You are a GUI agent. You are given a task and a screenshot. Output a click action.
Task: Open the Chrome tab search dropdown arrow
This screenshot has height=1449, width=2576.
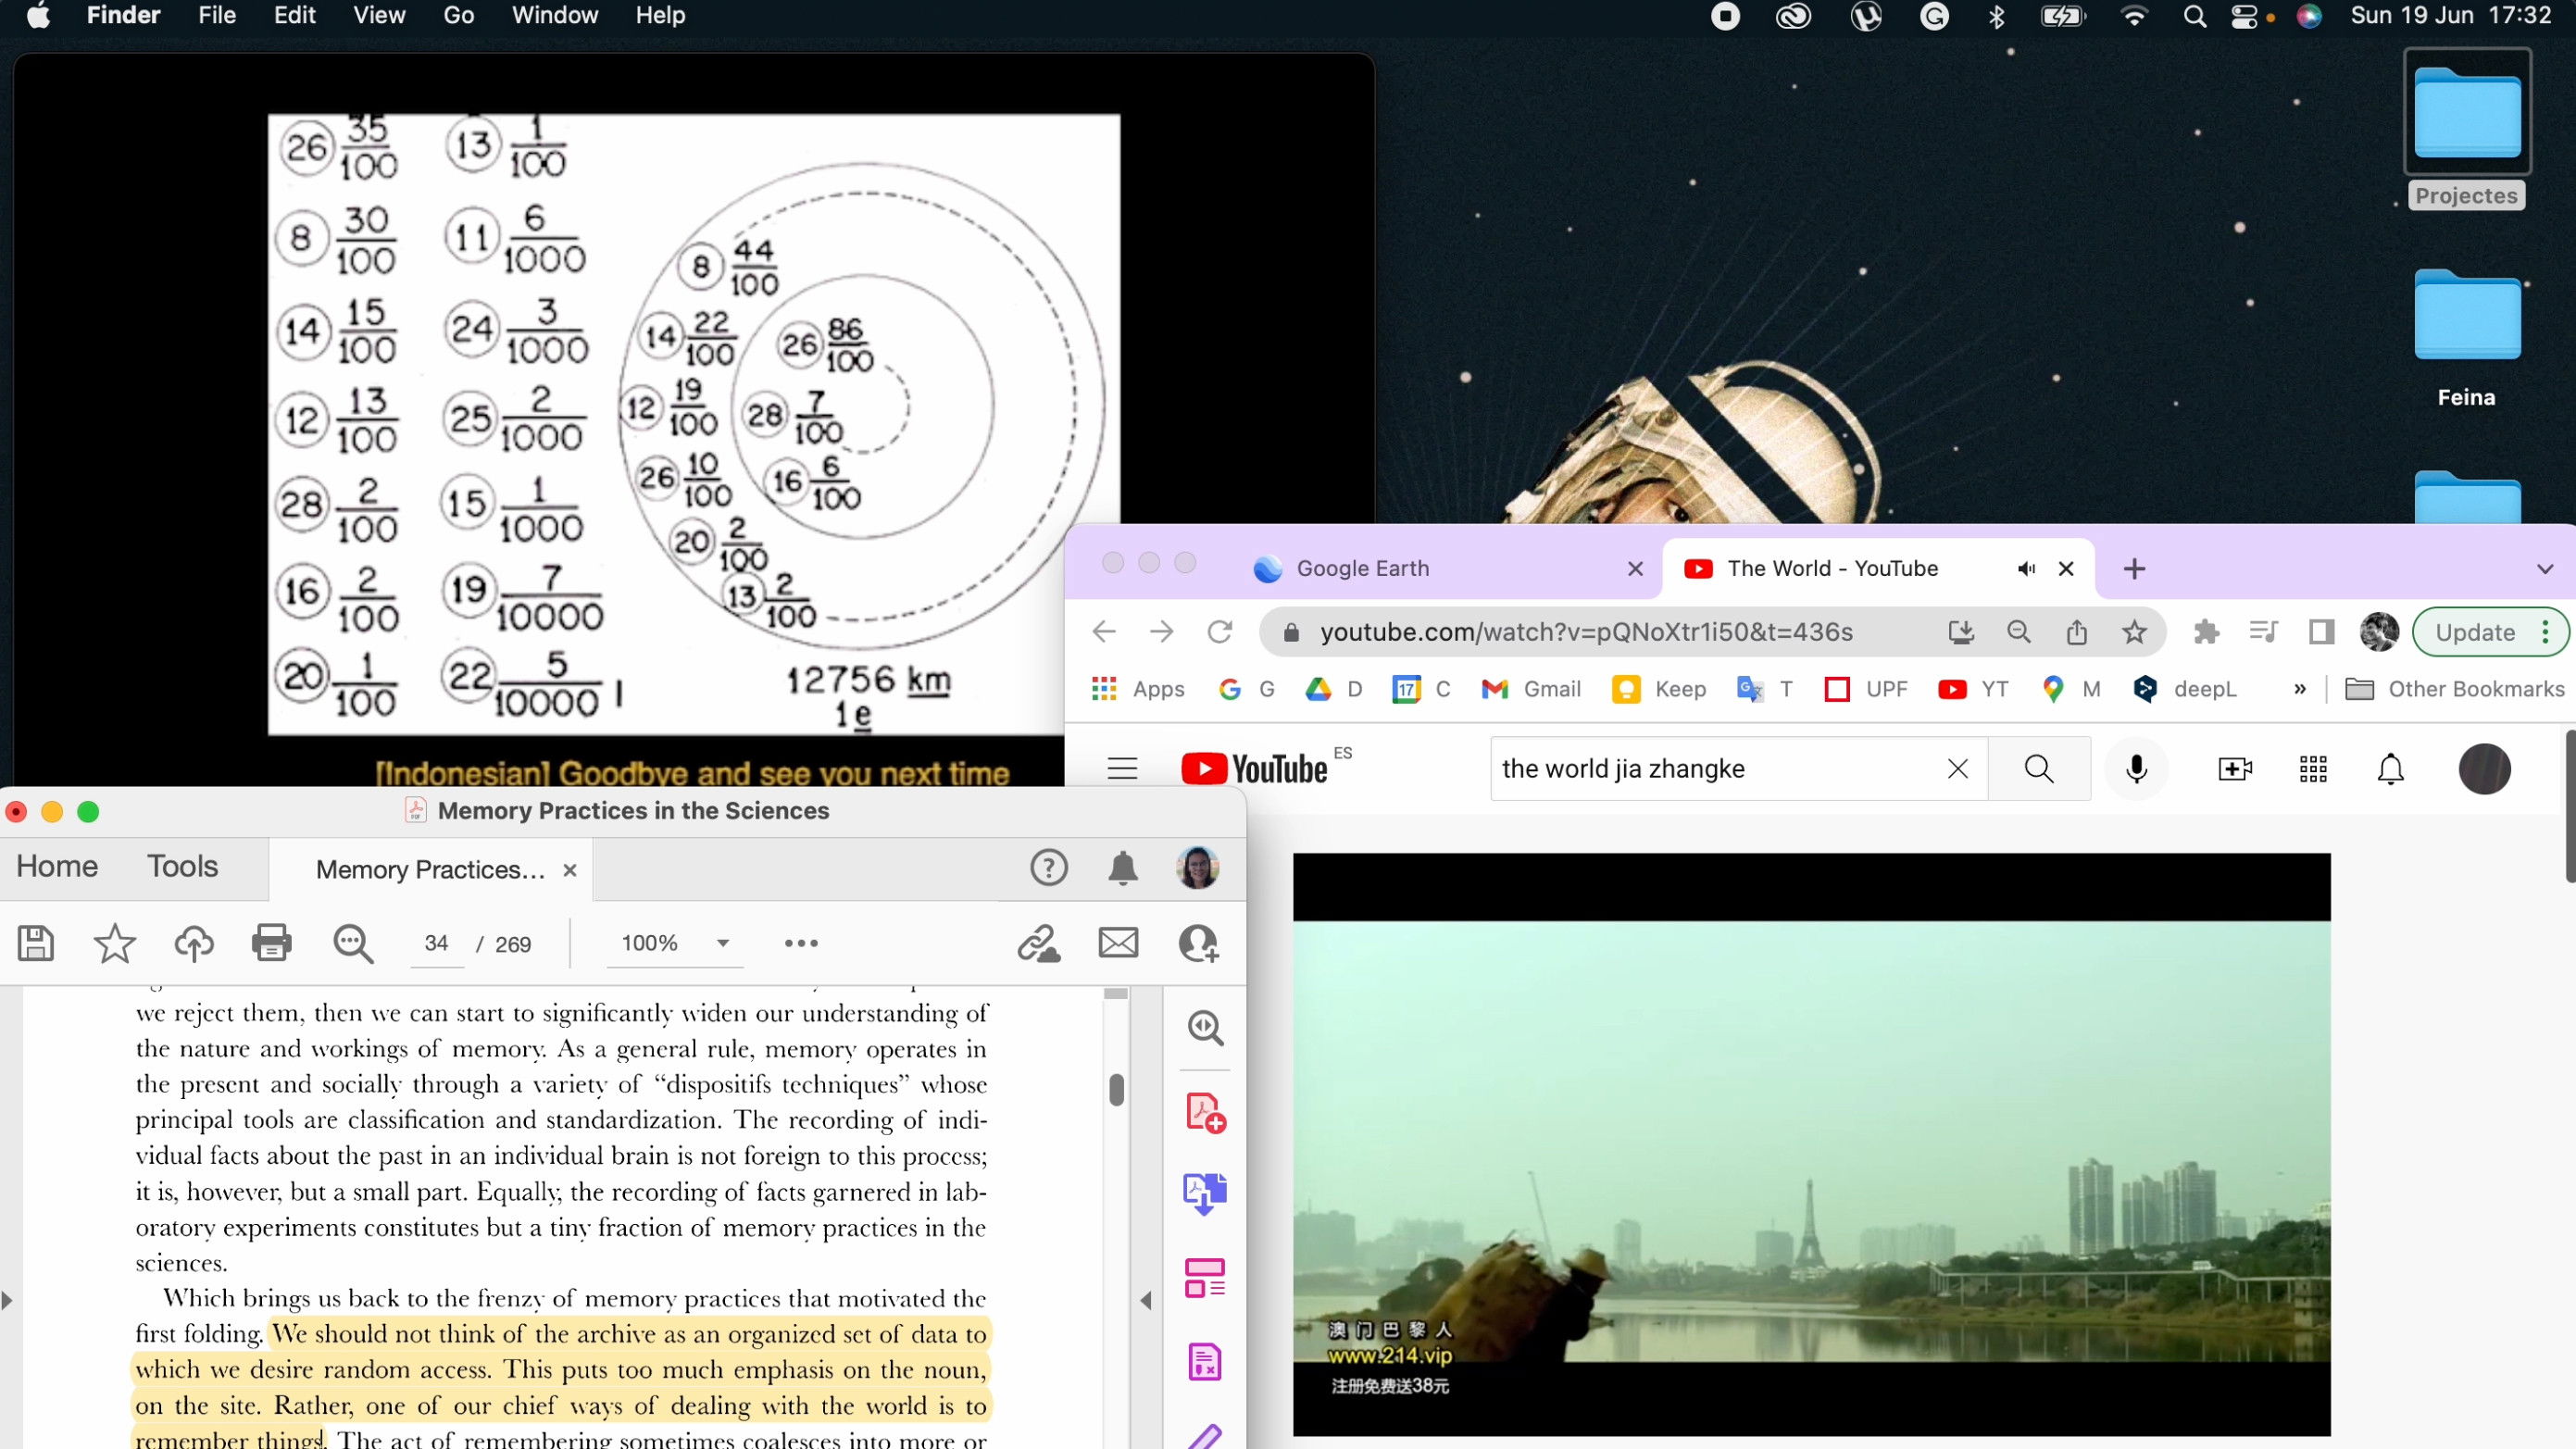[2545, 569]
